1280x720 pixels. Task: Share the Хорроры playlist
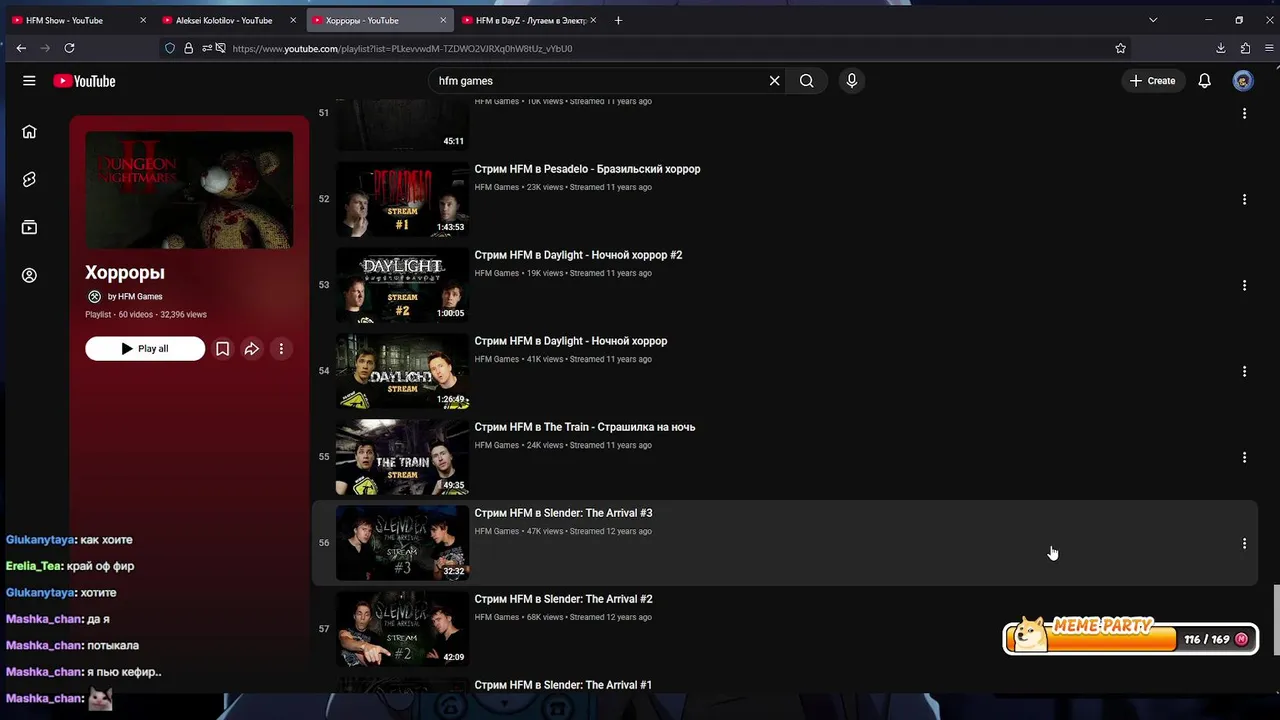coord(252,348)
